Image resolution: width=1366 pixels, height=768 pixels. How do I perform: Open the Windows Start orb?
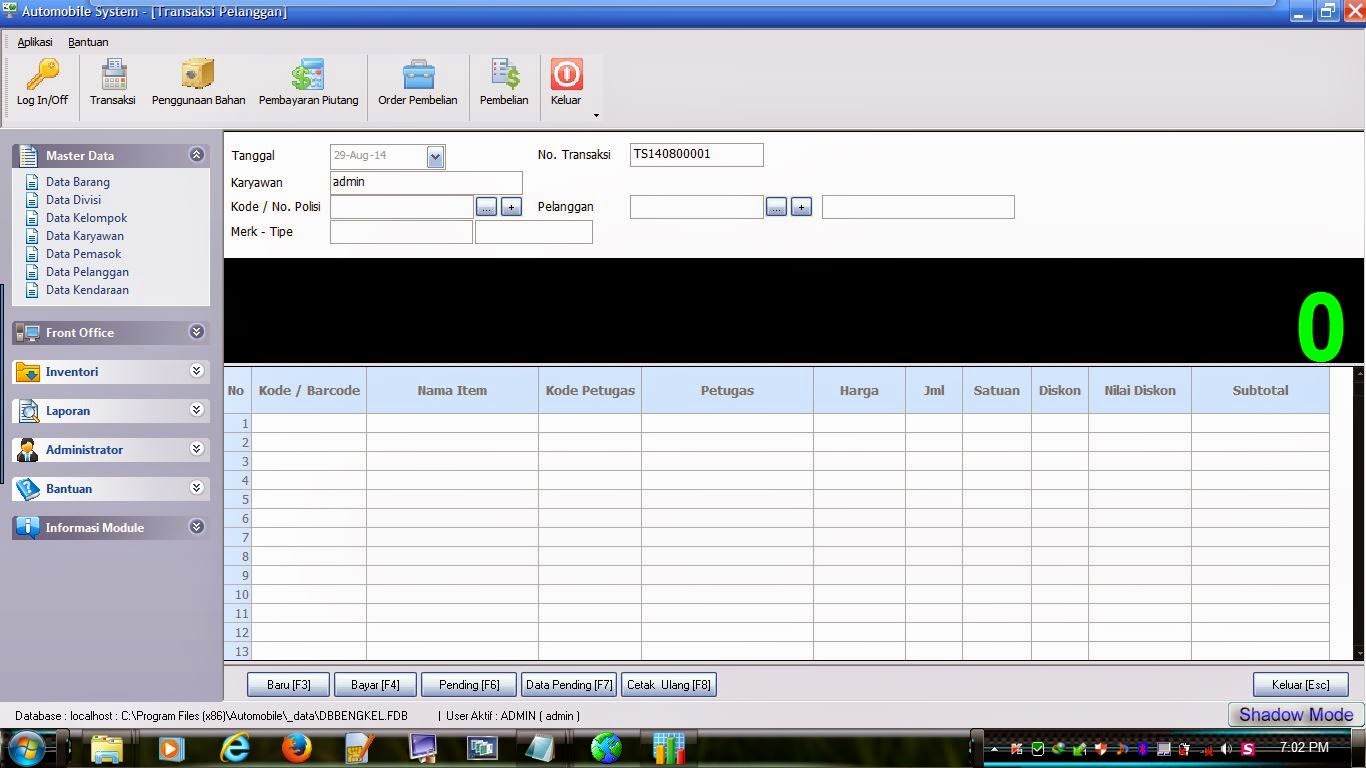[x=27, y=748]
